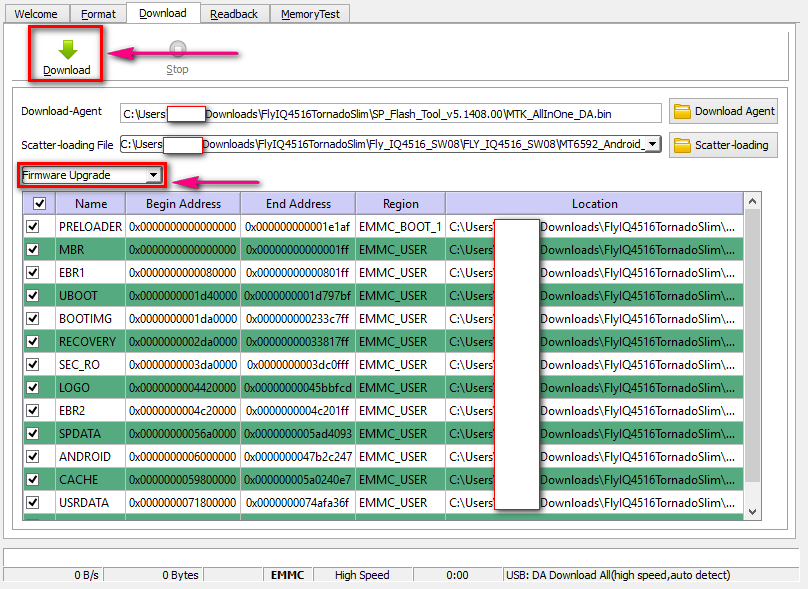The height and width of the screenshot is (589, 808).
Task: Toggle the RECOVERY partition checkbox
Action: (33, 342)
